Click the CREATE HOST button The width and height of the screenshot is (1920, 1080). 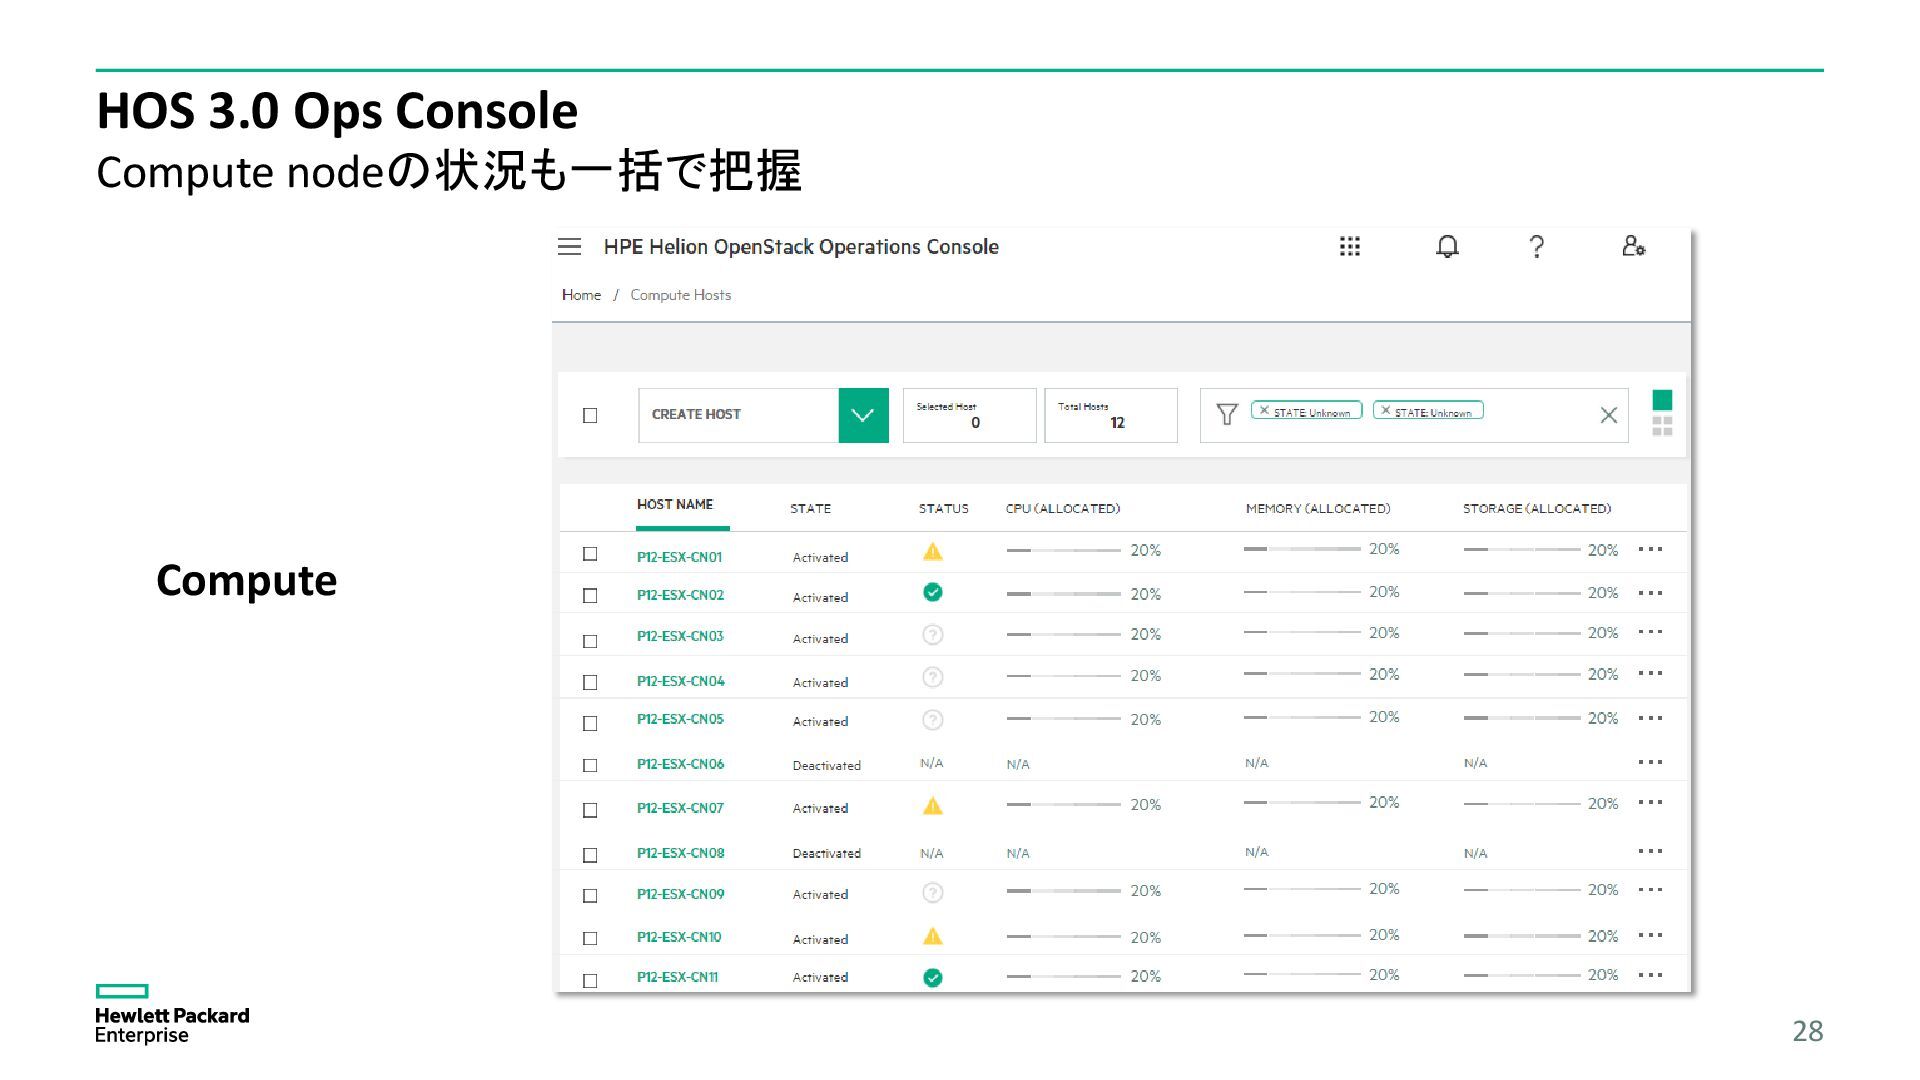point(738,415)
